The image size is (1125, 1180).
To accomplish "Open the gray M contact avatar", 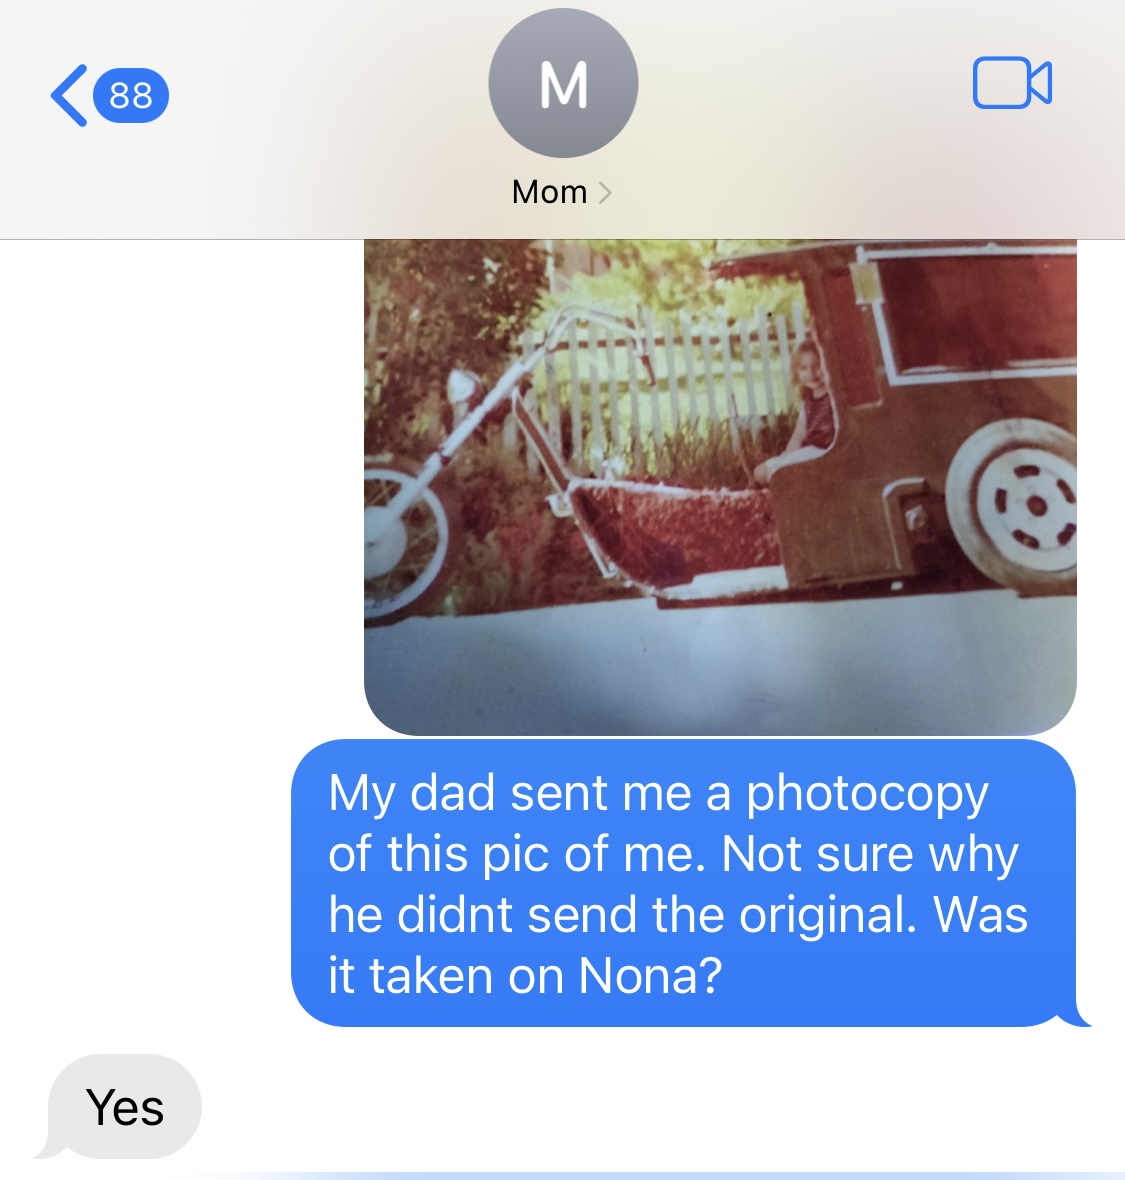I will [x=563, y=83].
